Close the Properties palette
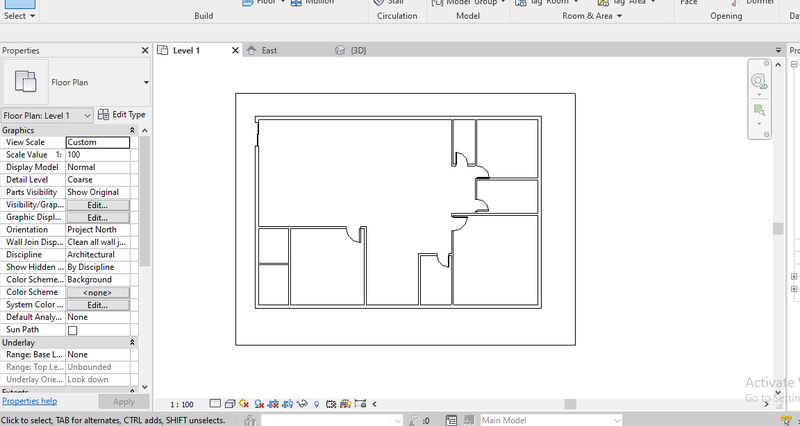Image resolution: width=800 pixels, height=426 pixels. 145,51
